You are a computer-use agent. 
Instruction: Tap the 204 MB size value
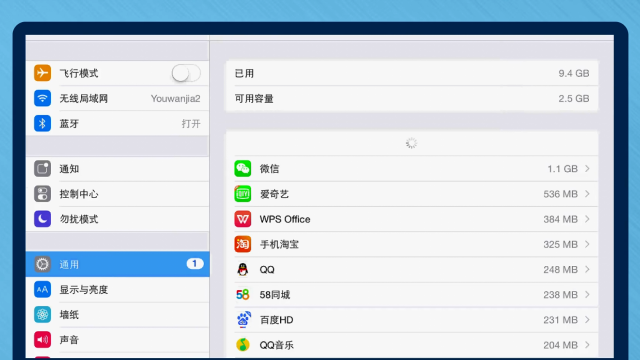[x=560, y=345]
